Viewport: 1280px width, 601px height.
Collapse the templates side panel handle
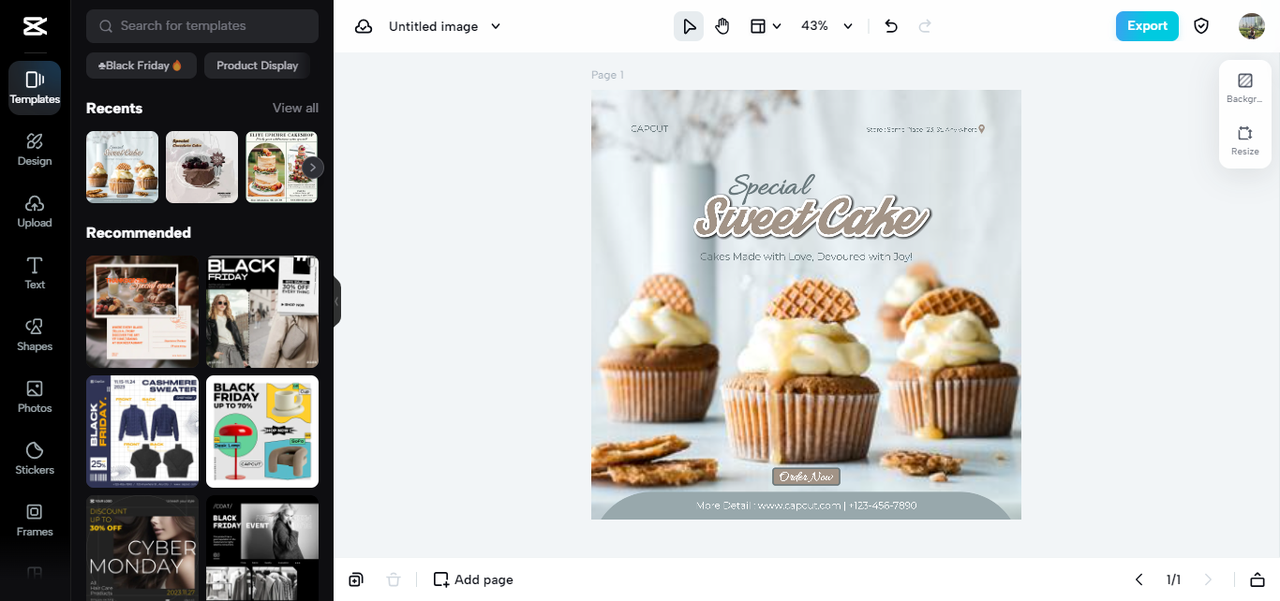(x=336, y=301)
